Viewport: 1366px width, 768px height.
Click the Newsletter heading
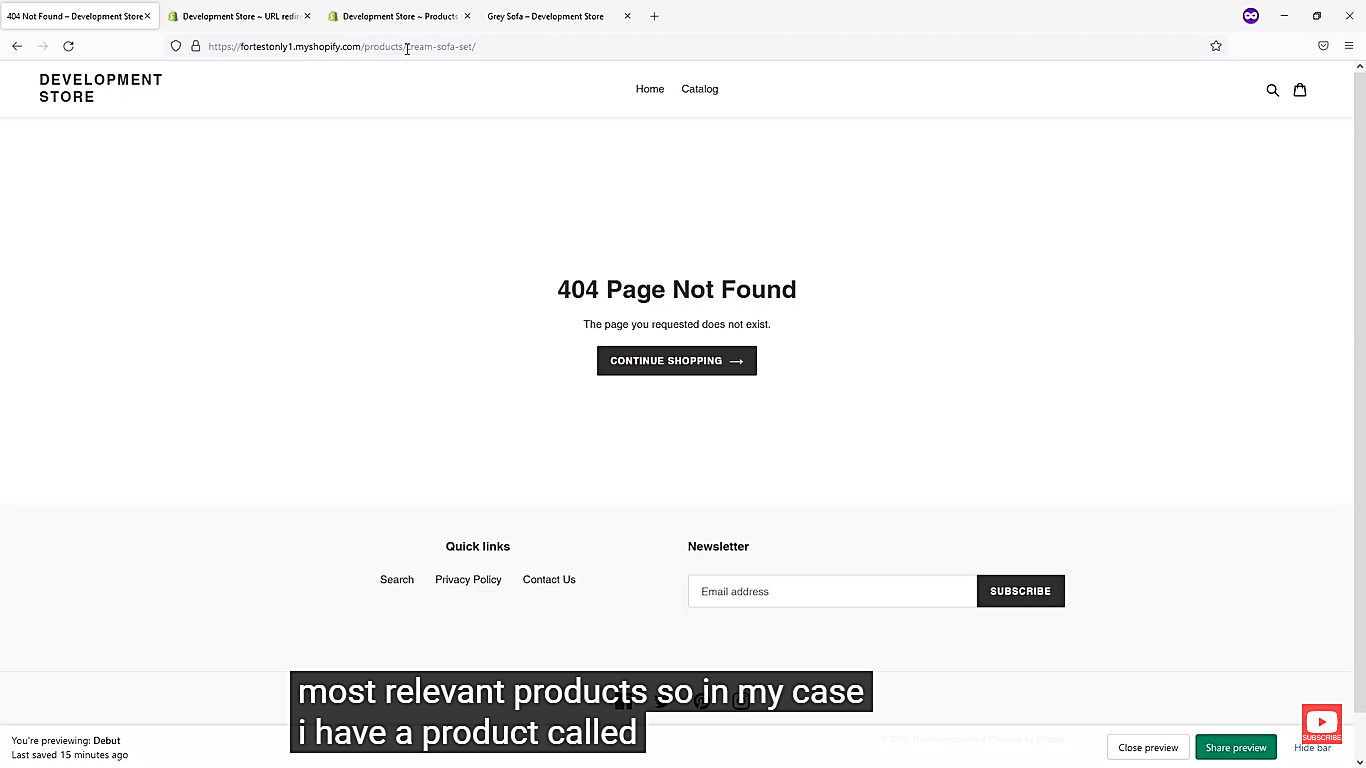pos(718,546)
